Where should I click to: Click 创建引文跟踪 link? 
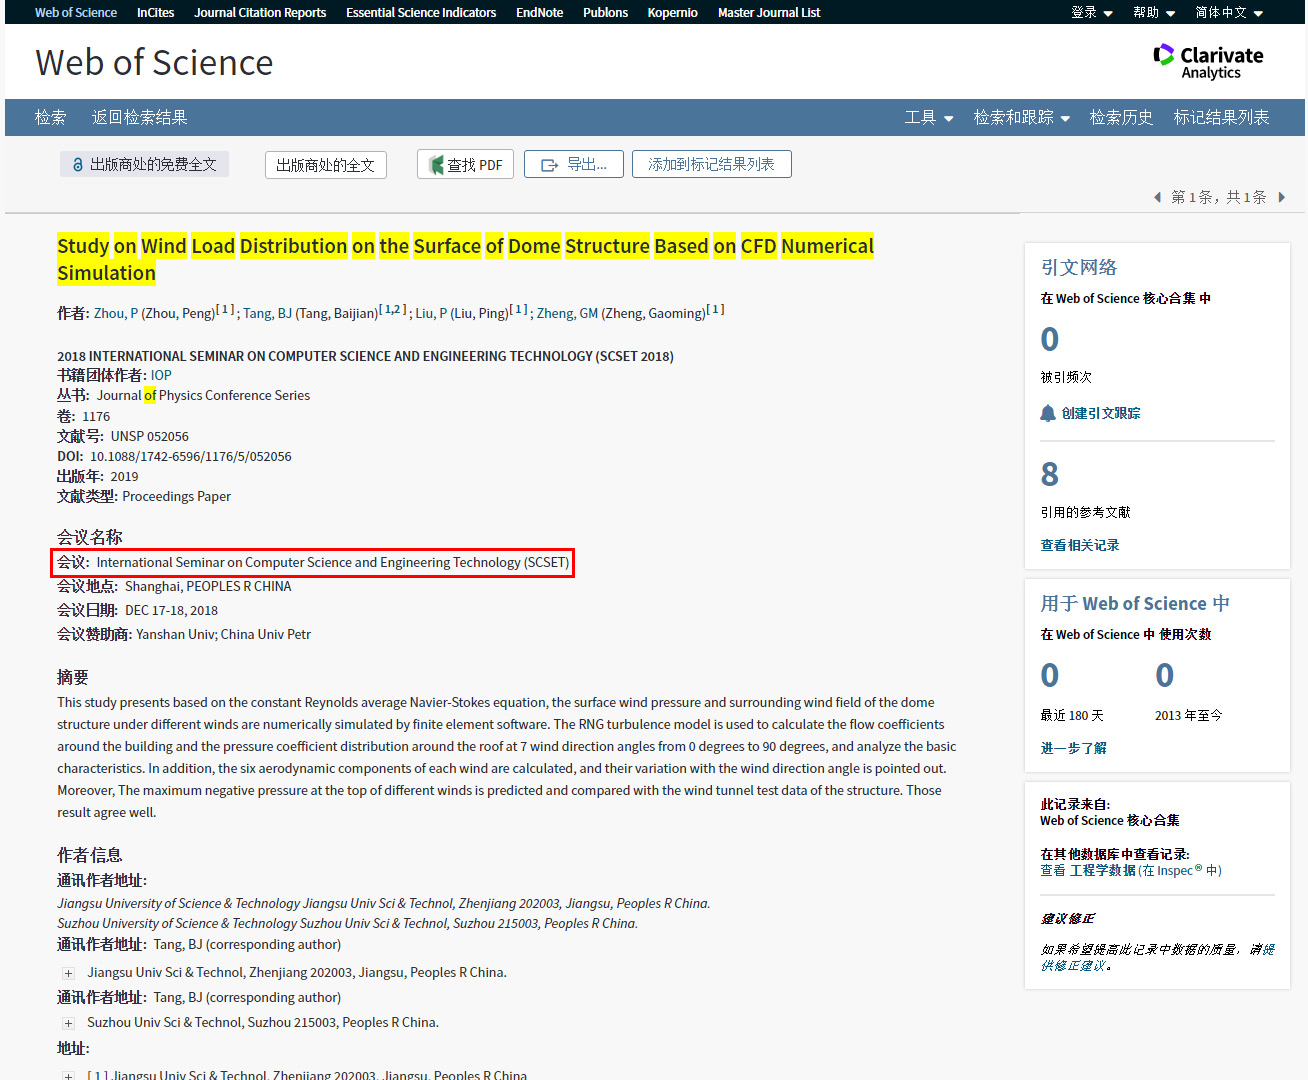pyautogui.click(x=1101, y=413)
